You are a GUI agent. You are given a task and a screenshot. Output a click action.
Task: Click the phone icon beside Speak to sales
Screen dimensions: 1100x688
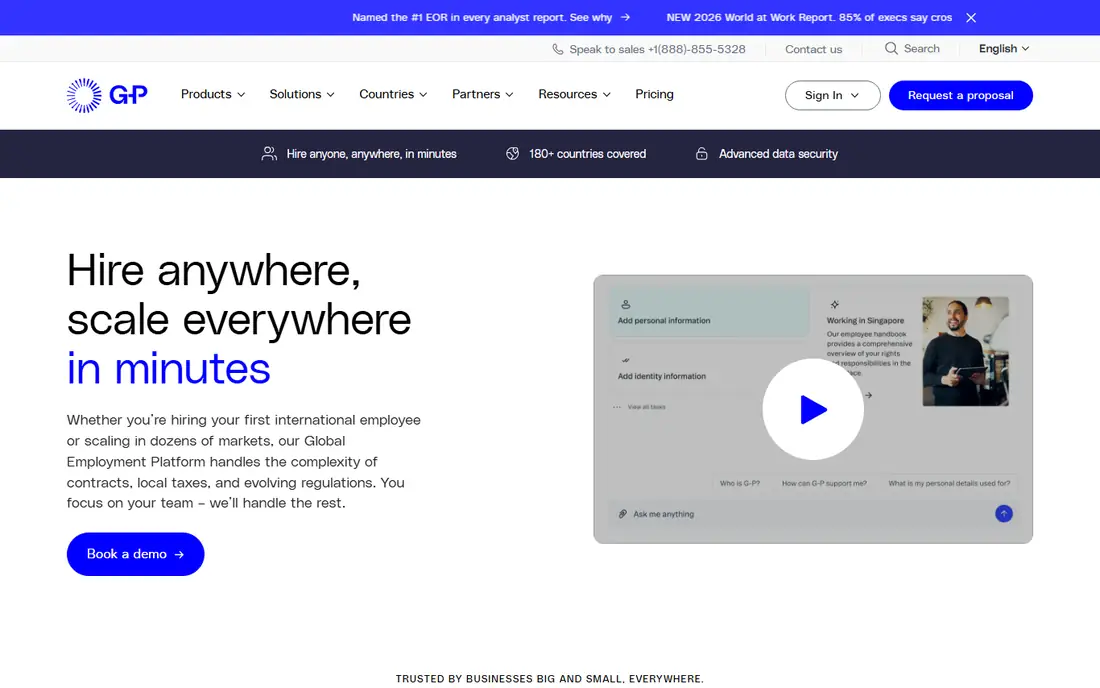(x=558, y=49)
